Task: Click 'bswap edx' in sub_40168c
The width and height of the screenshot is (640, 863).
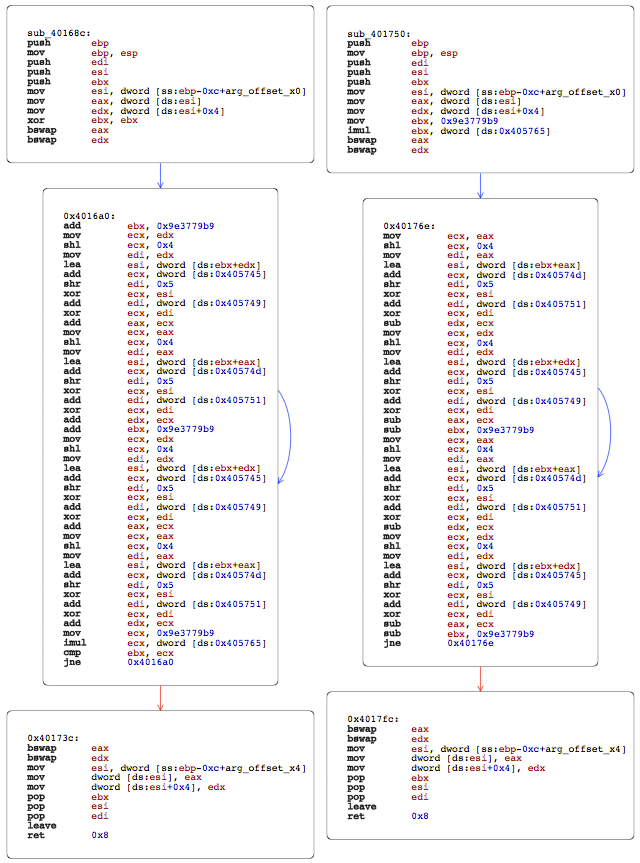Action: click(68, 140)
